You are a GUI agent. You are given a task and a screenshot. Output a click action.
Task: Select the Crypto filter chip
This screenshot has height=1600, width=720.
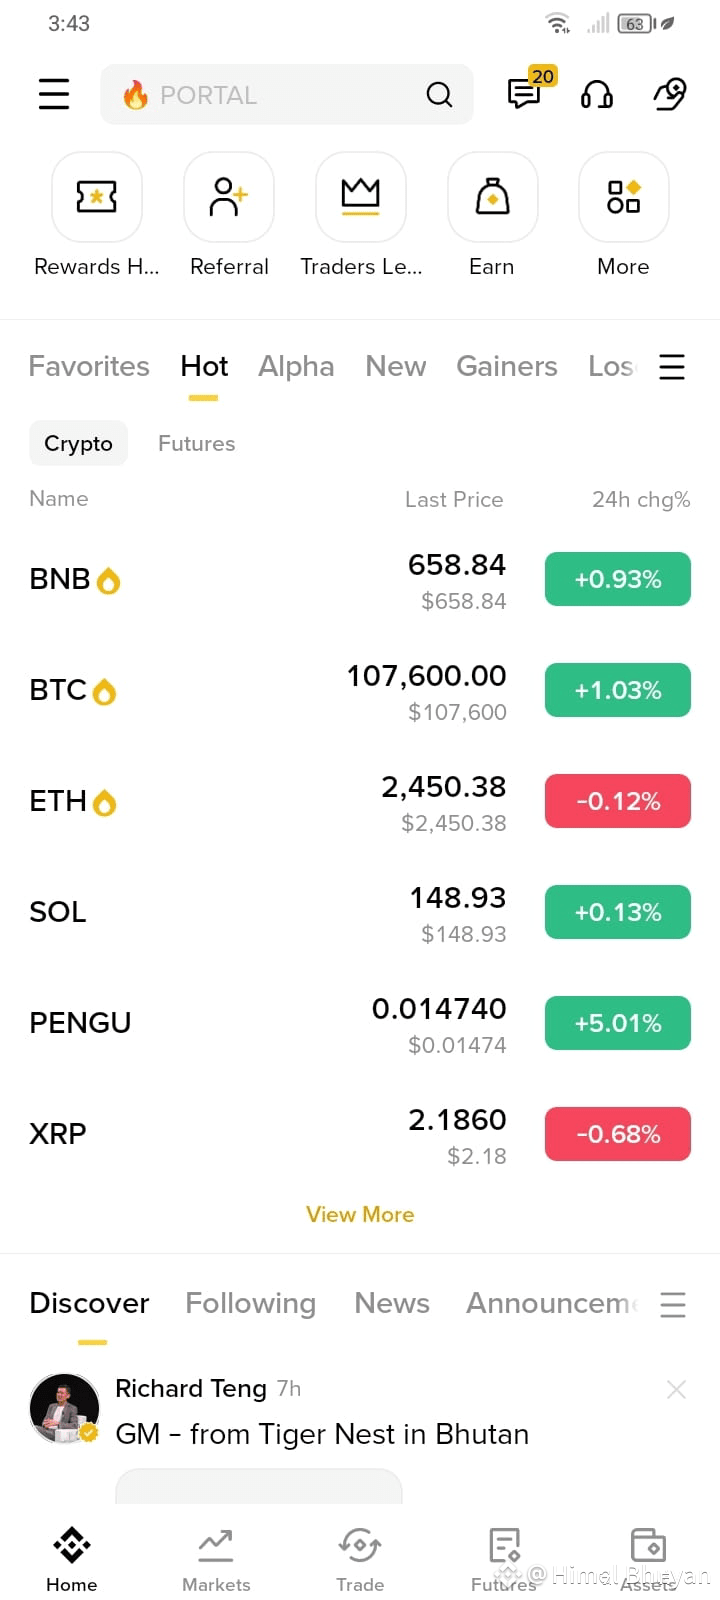(x=78, y=443)
